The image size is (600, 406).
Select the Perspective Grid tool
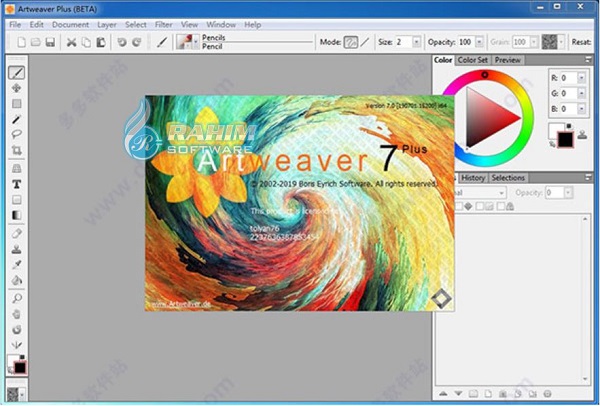pyautogui.click(x=16, y=168)
